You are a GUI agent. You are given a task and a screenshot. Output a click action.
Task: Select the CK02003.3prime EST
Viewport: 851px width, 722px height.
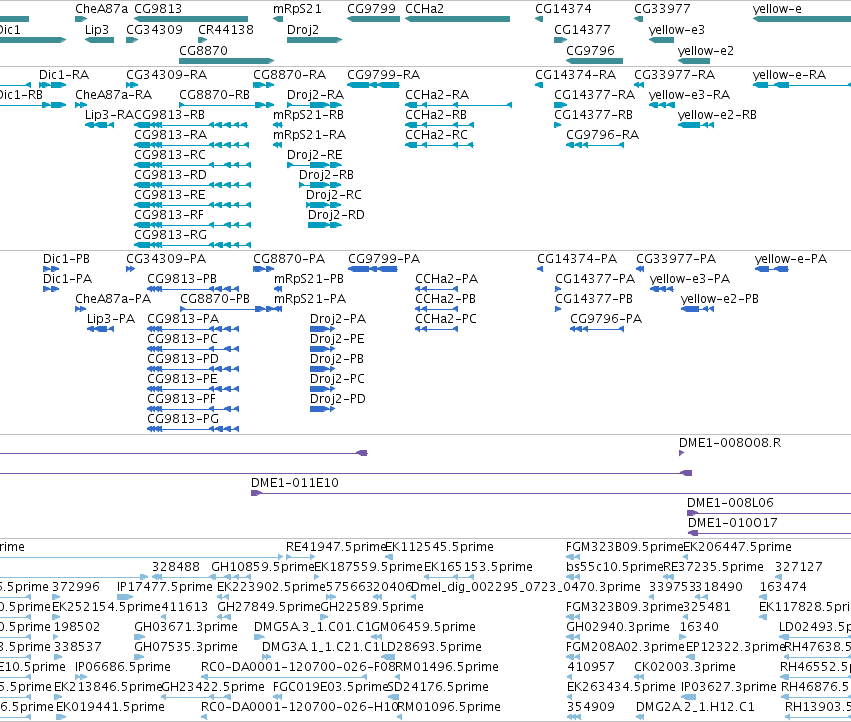coord(639,677)
